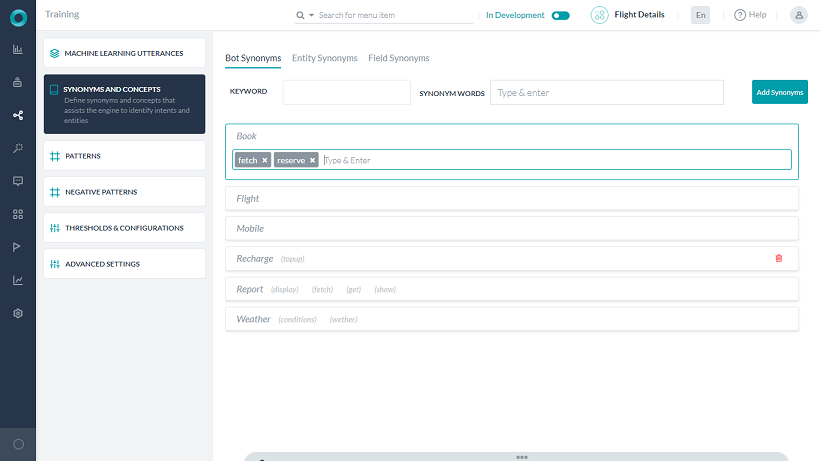820x461 pixels.
Task: Click the (topup) synonym of Recharge
Action: (292, 259)
